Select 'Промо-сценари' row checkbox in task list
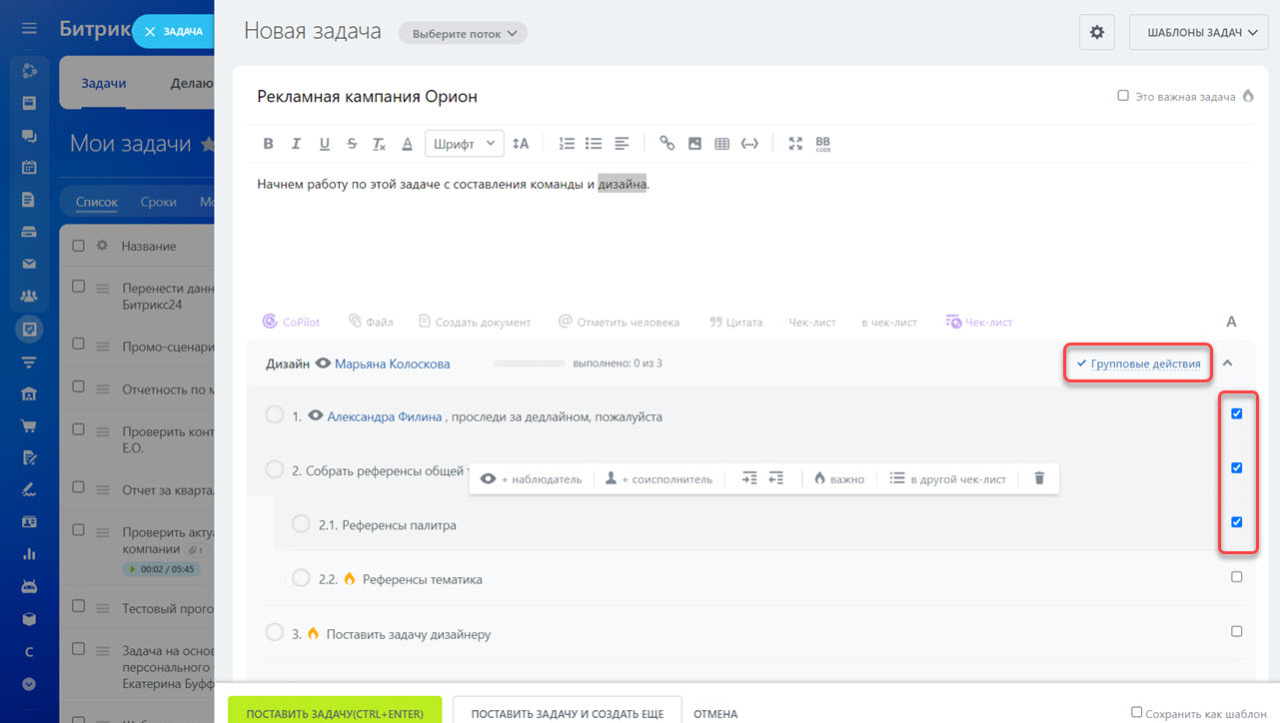Image resolution: width=1280 pixels, height=723 pixels. 79,344
